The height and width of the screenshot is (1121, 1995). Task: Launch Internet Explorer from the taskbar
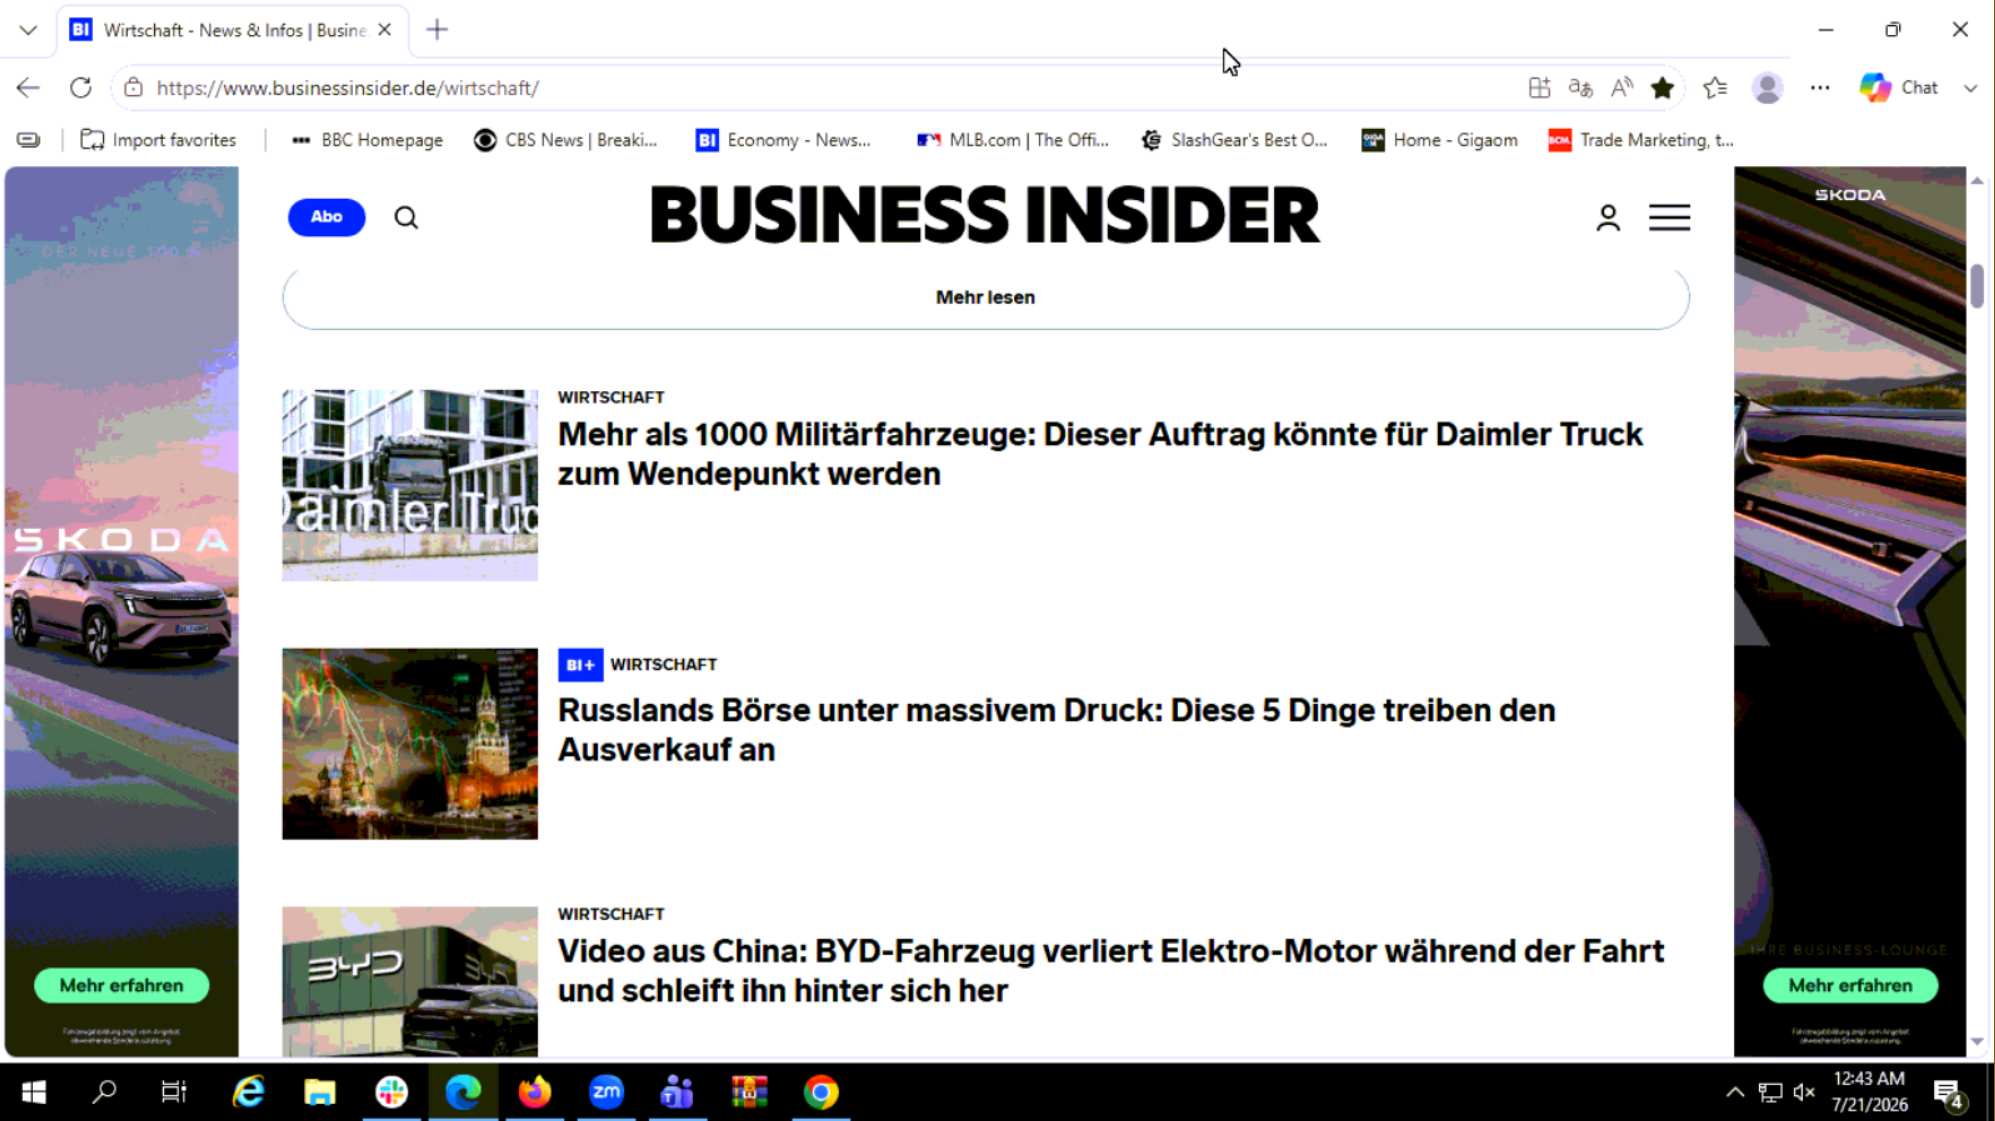point(248,1092)
